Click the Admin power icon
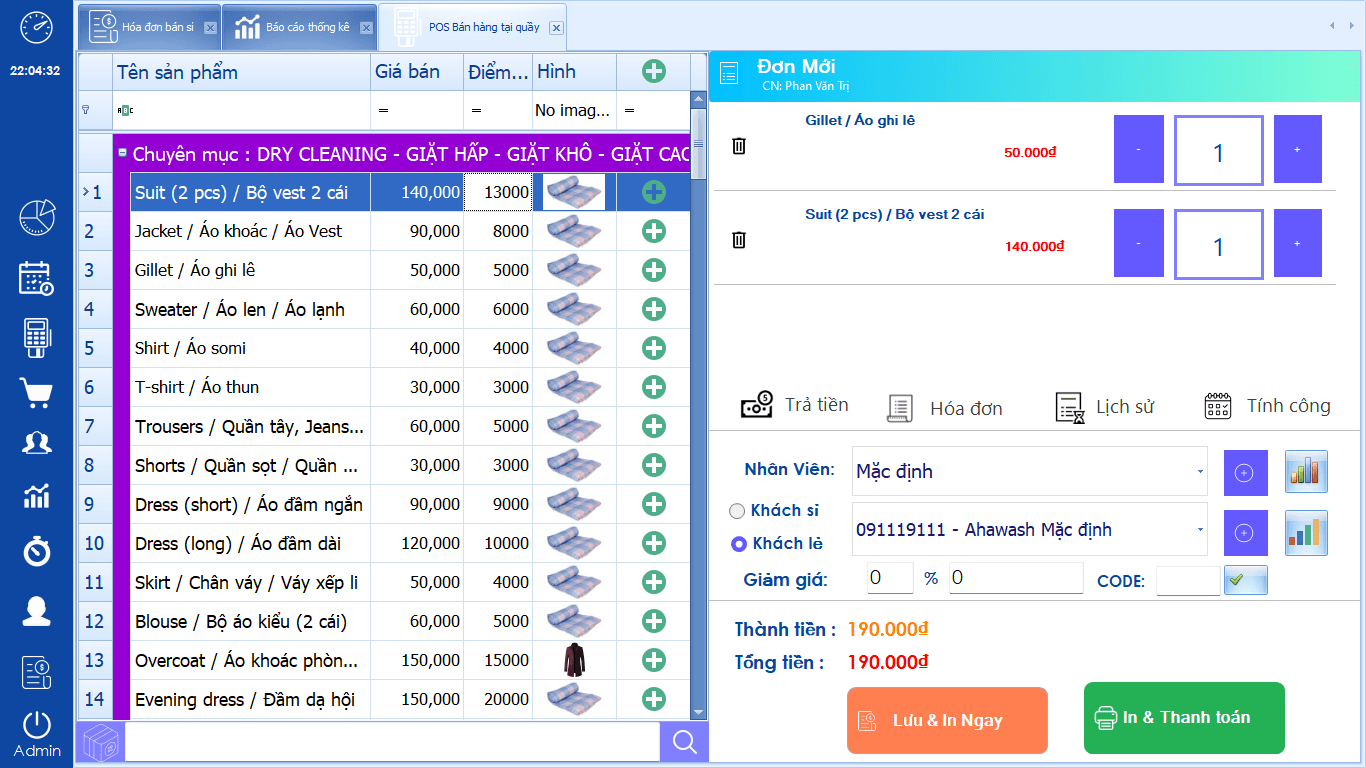The height and width of the screenshot is (768, 1366). (x=36, y=725)
